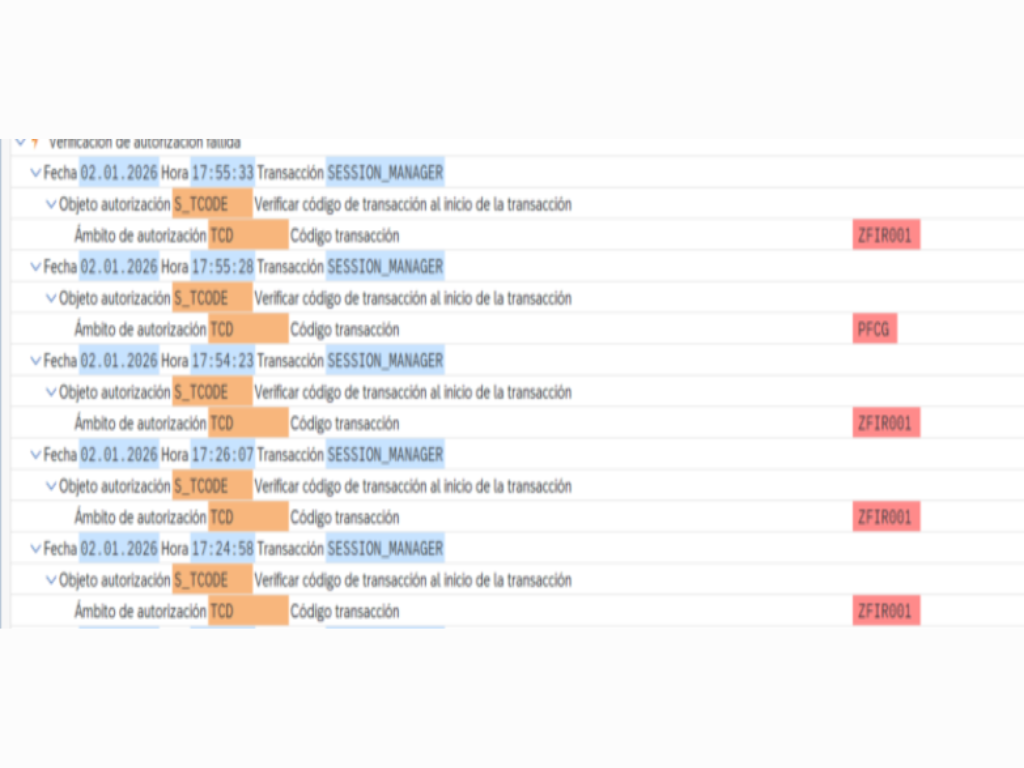
Task: Click the orange icon beside 'Verificación de autorización fallida'
Action: coord(35,142)
